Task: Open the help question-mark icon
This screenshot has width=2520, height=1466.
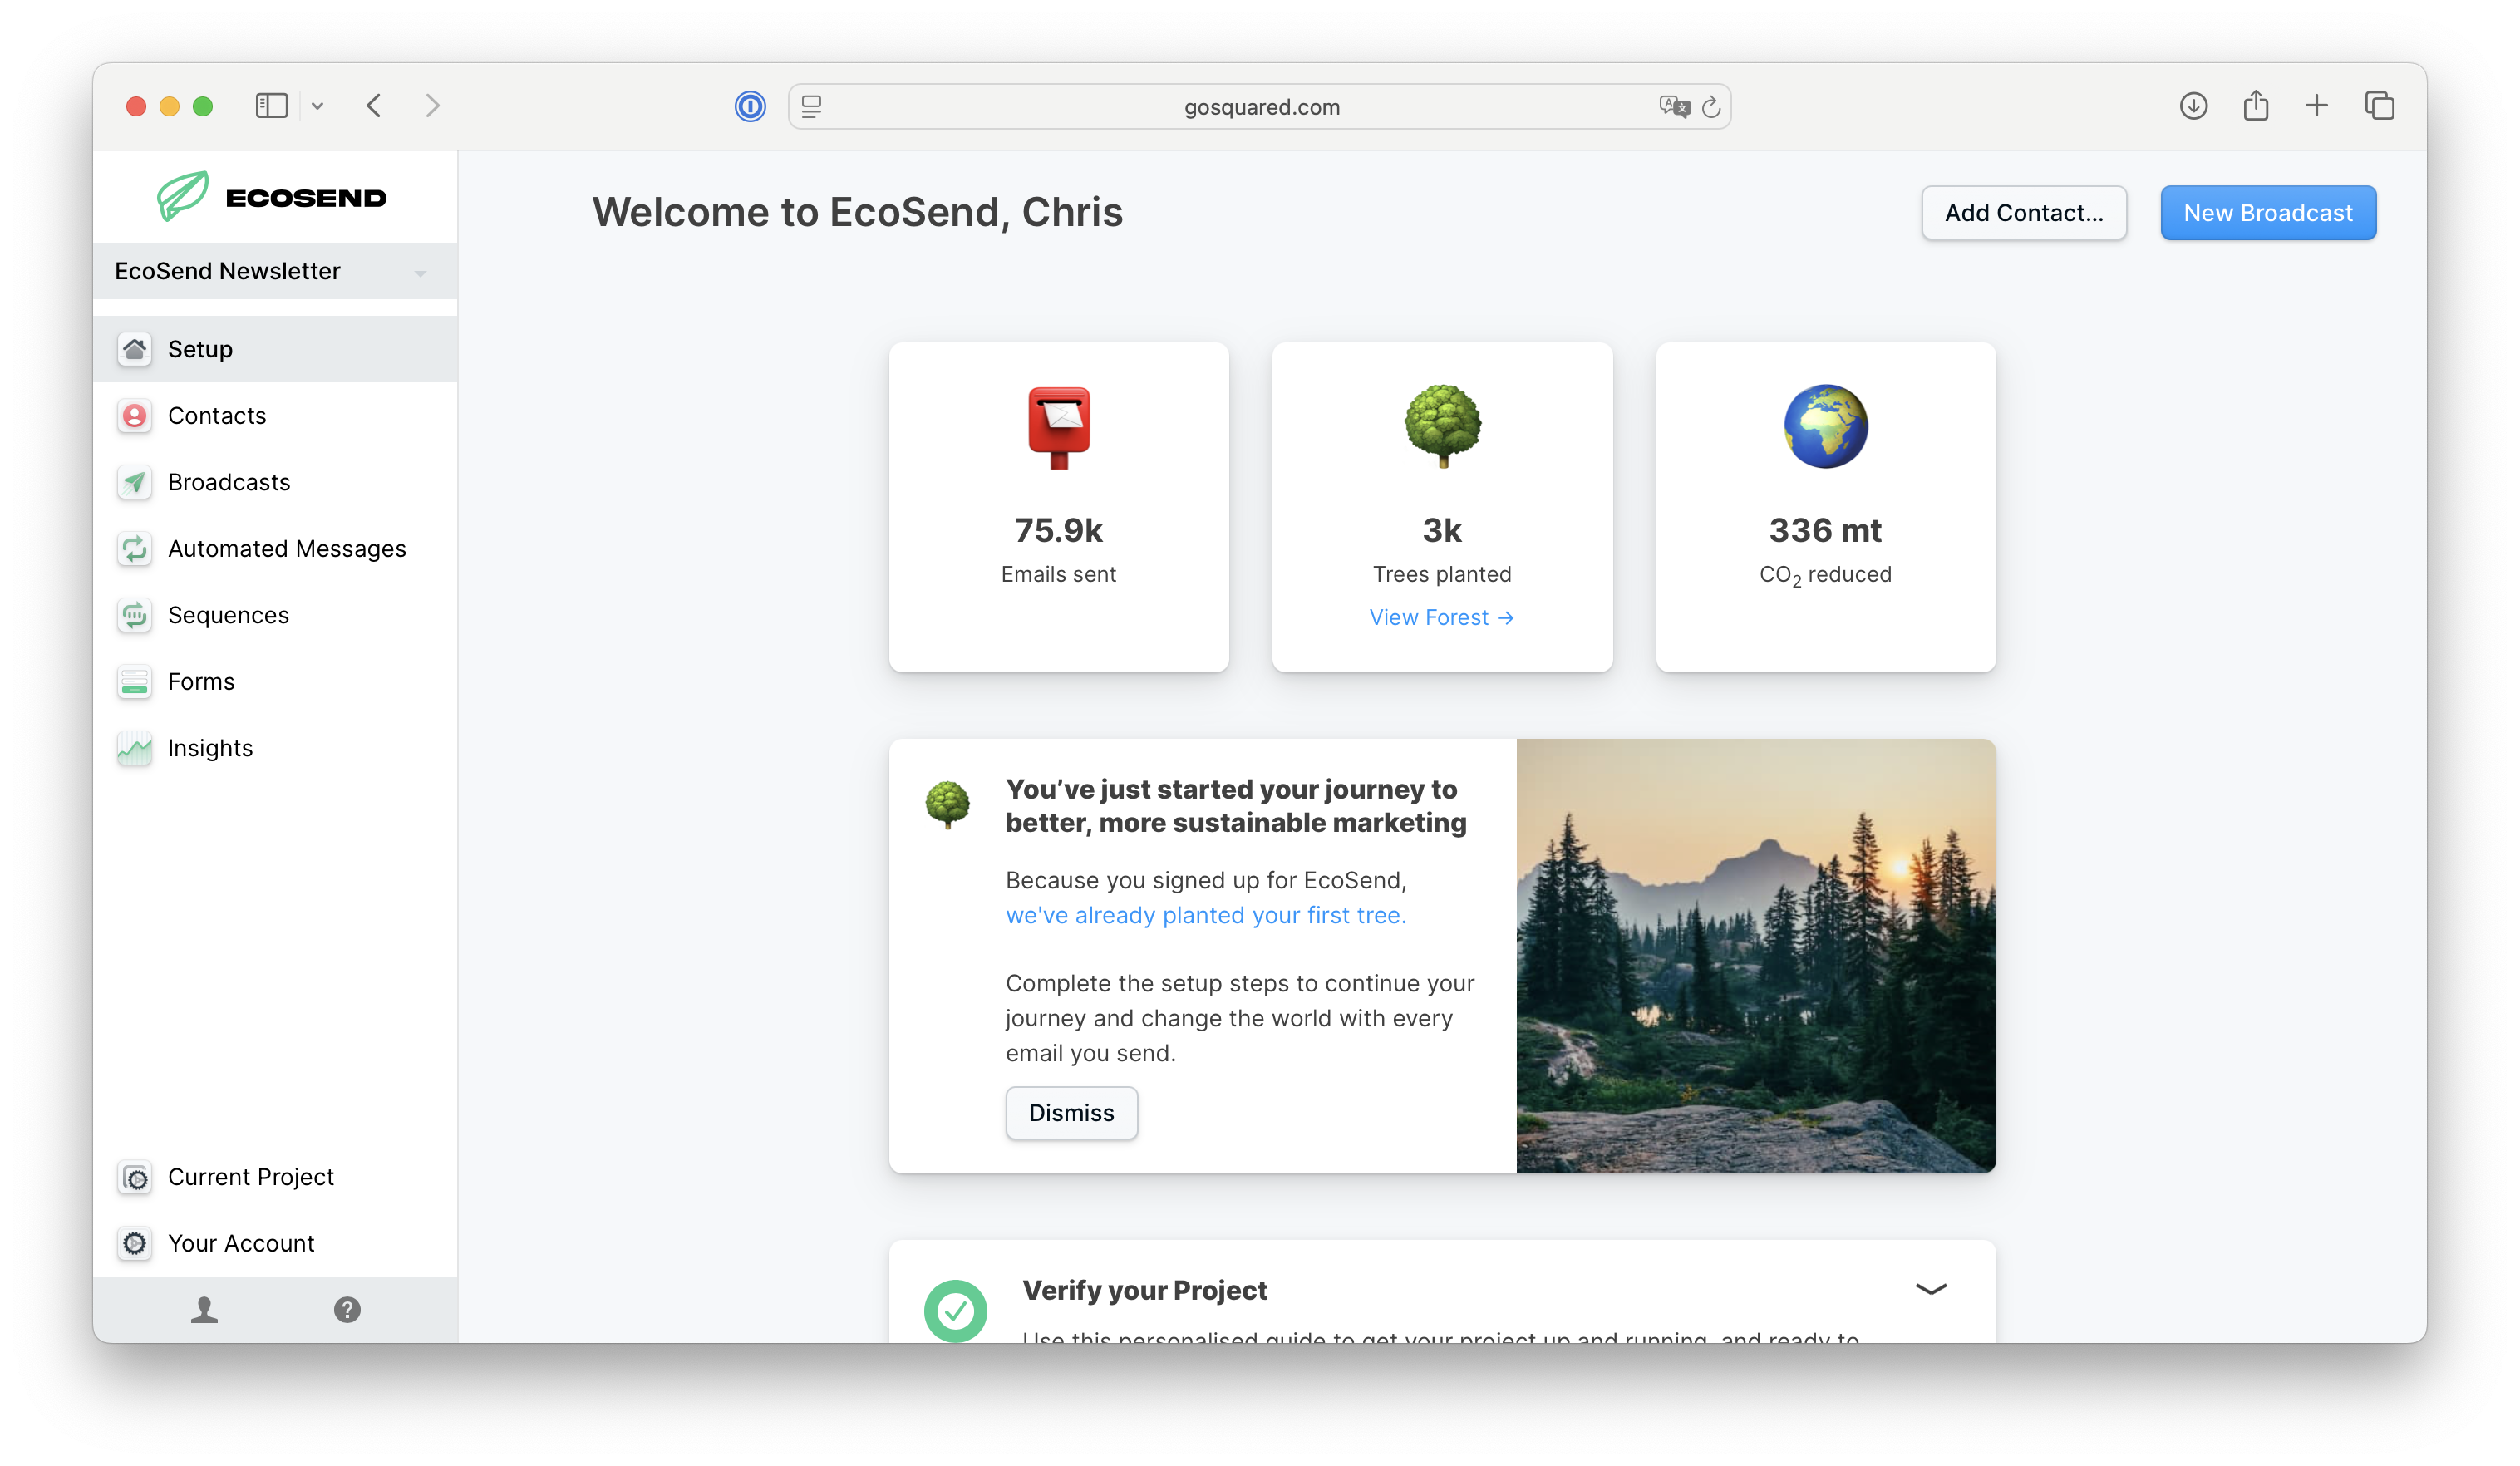Action: [x=347, y=1309]
